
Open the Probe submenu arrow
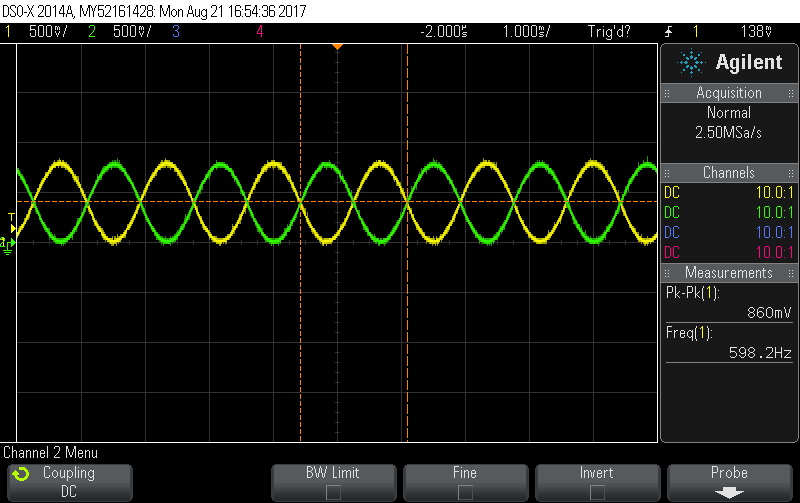coord(729,493)
